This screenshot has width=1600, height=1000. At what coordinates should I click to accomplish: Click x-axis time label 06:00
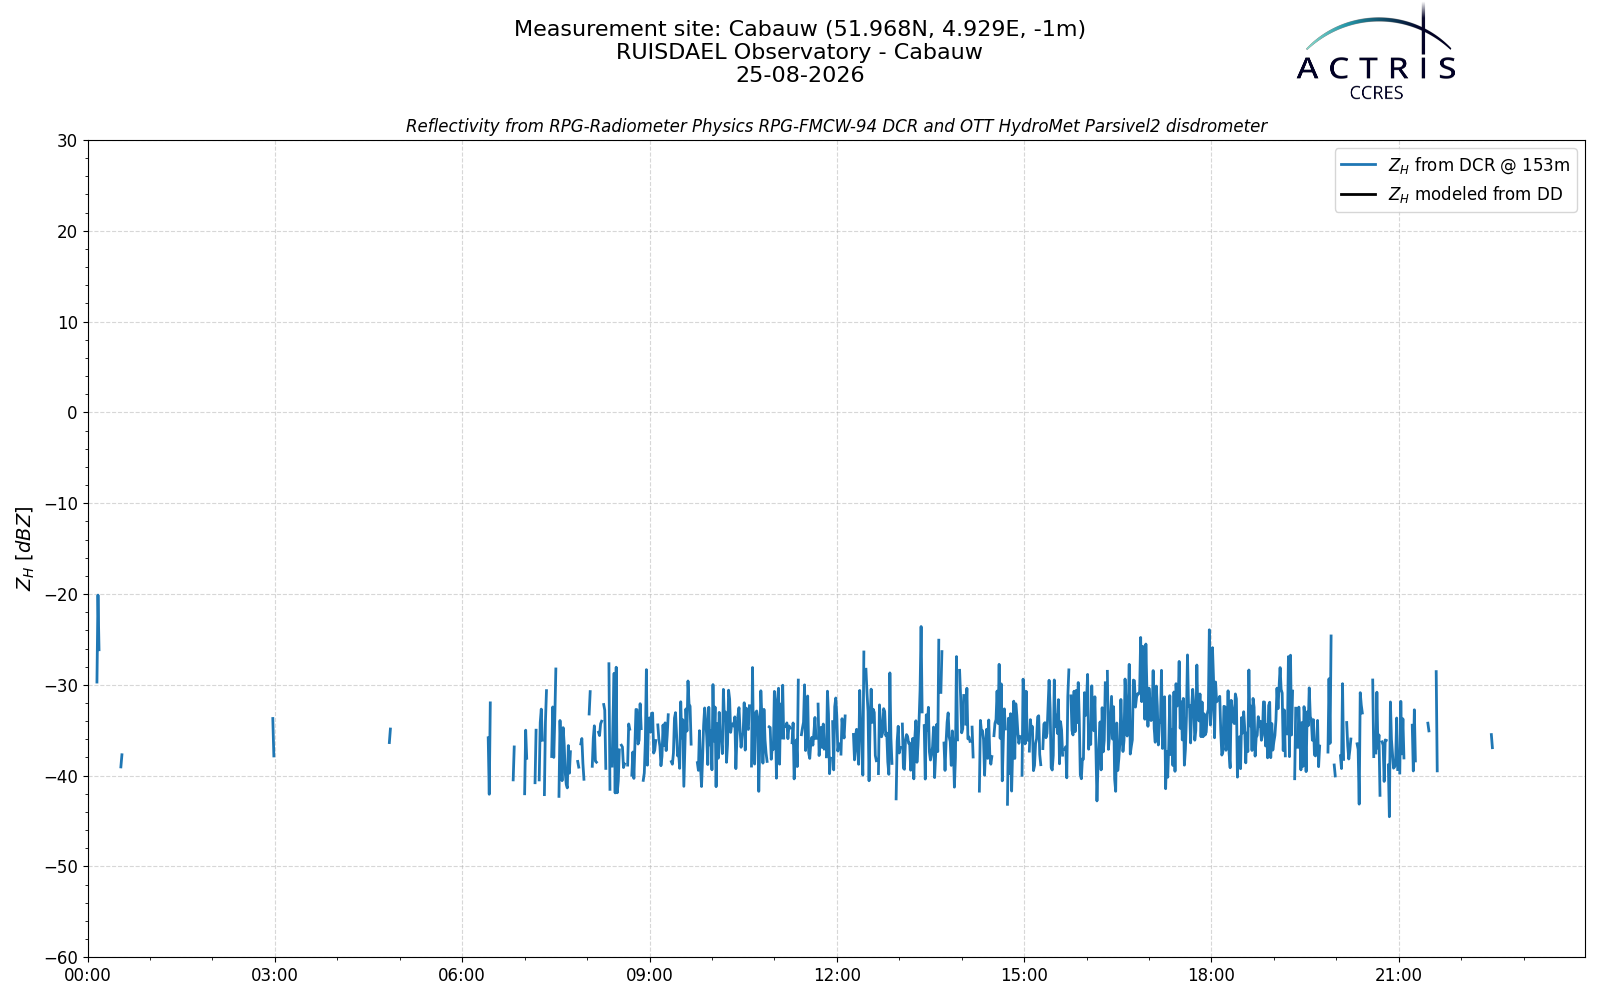click(462, 975)
